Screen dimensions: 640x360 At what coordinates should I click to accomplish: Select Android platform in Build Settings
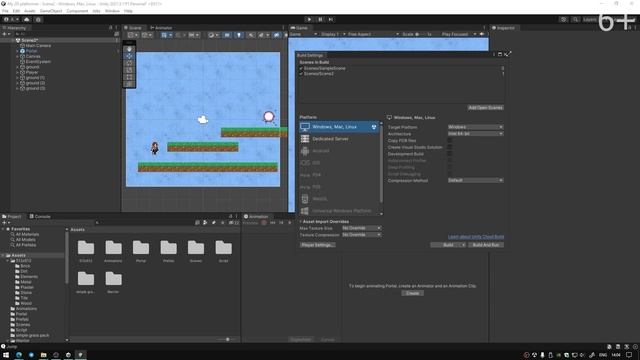[x=339, y=151]
